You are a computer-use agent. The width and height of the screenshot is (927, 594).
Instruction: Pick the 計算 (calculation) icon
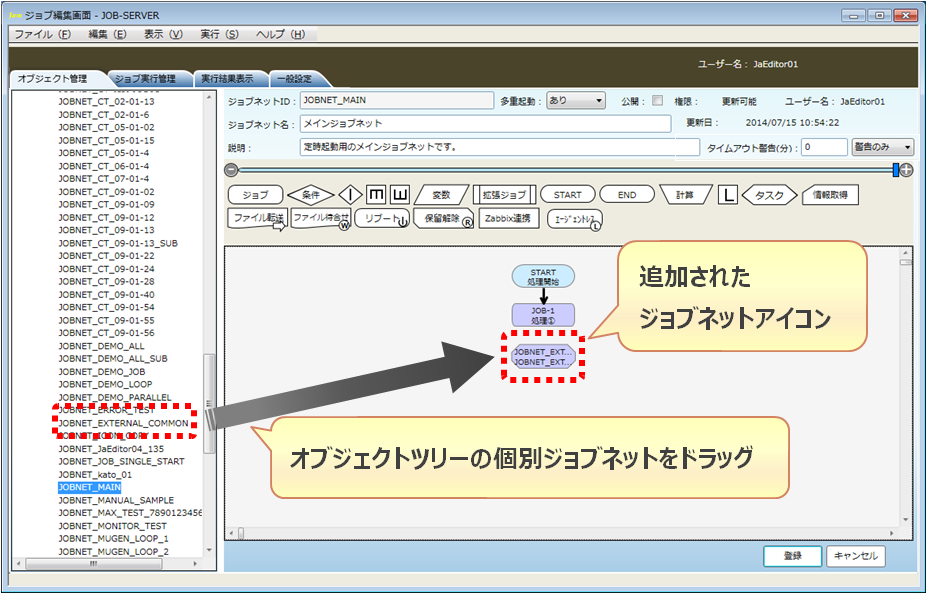point(685,195)
